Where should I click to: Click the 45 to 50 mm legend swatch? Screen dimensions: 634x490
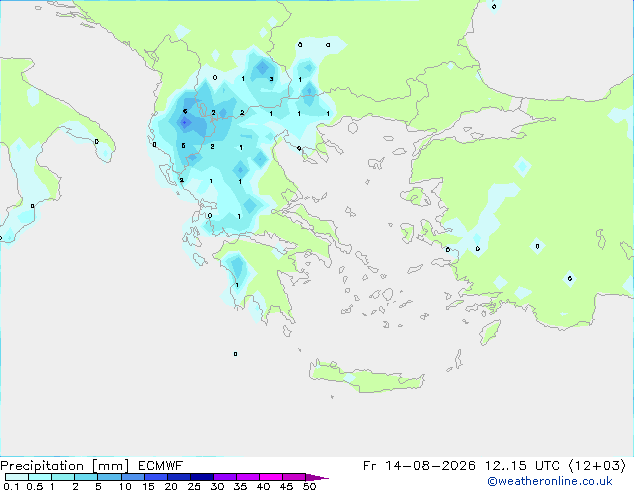pyautogui.click(x=294, y=477)
